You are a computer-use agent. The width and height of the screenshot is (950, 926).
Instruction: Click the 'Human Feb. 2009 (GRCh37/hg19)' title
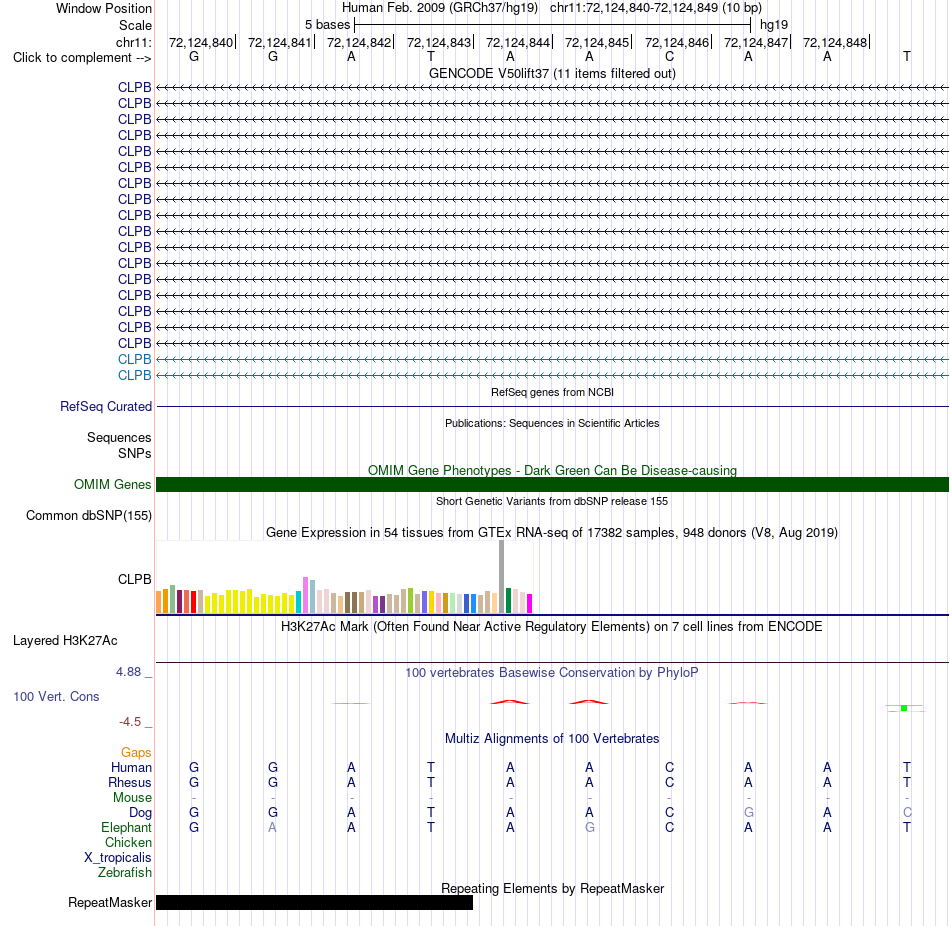[x=440, y=8]
